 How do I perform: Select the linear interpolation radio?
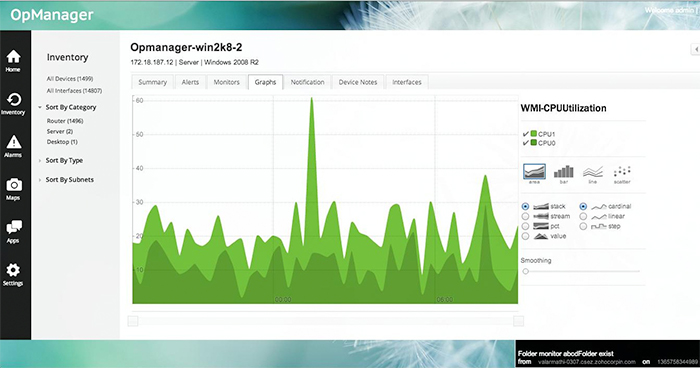click(583, 216)
